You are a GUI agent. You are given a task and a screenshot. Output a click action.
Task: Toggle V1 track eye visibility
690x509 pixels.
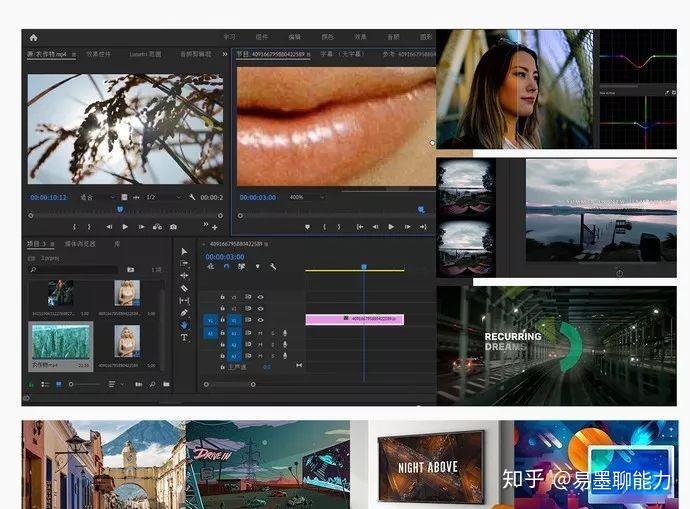(260, 320)
